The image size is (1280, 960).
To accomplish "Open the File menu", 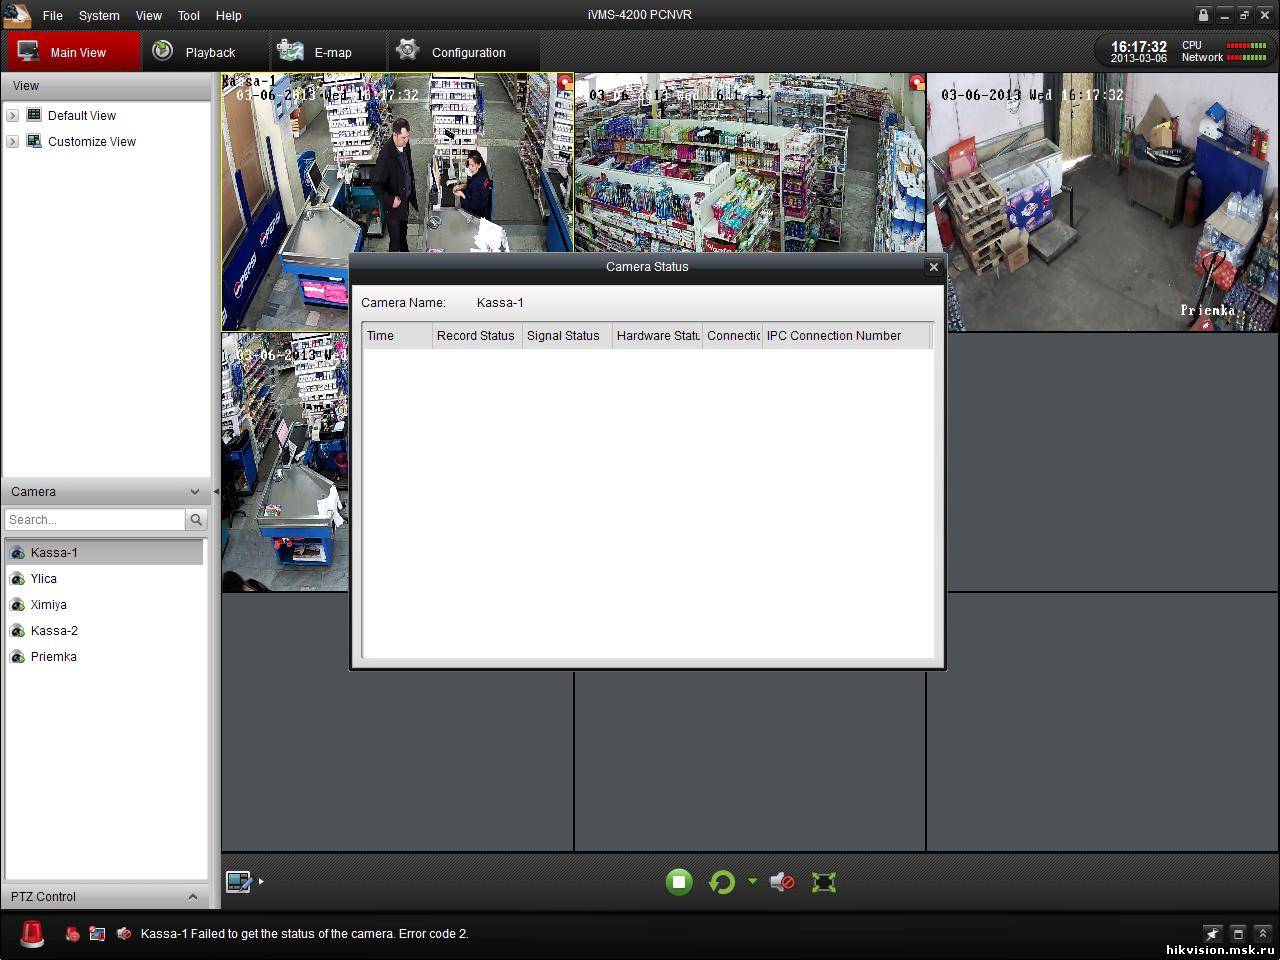I will [52, 15].
